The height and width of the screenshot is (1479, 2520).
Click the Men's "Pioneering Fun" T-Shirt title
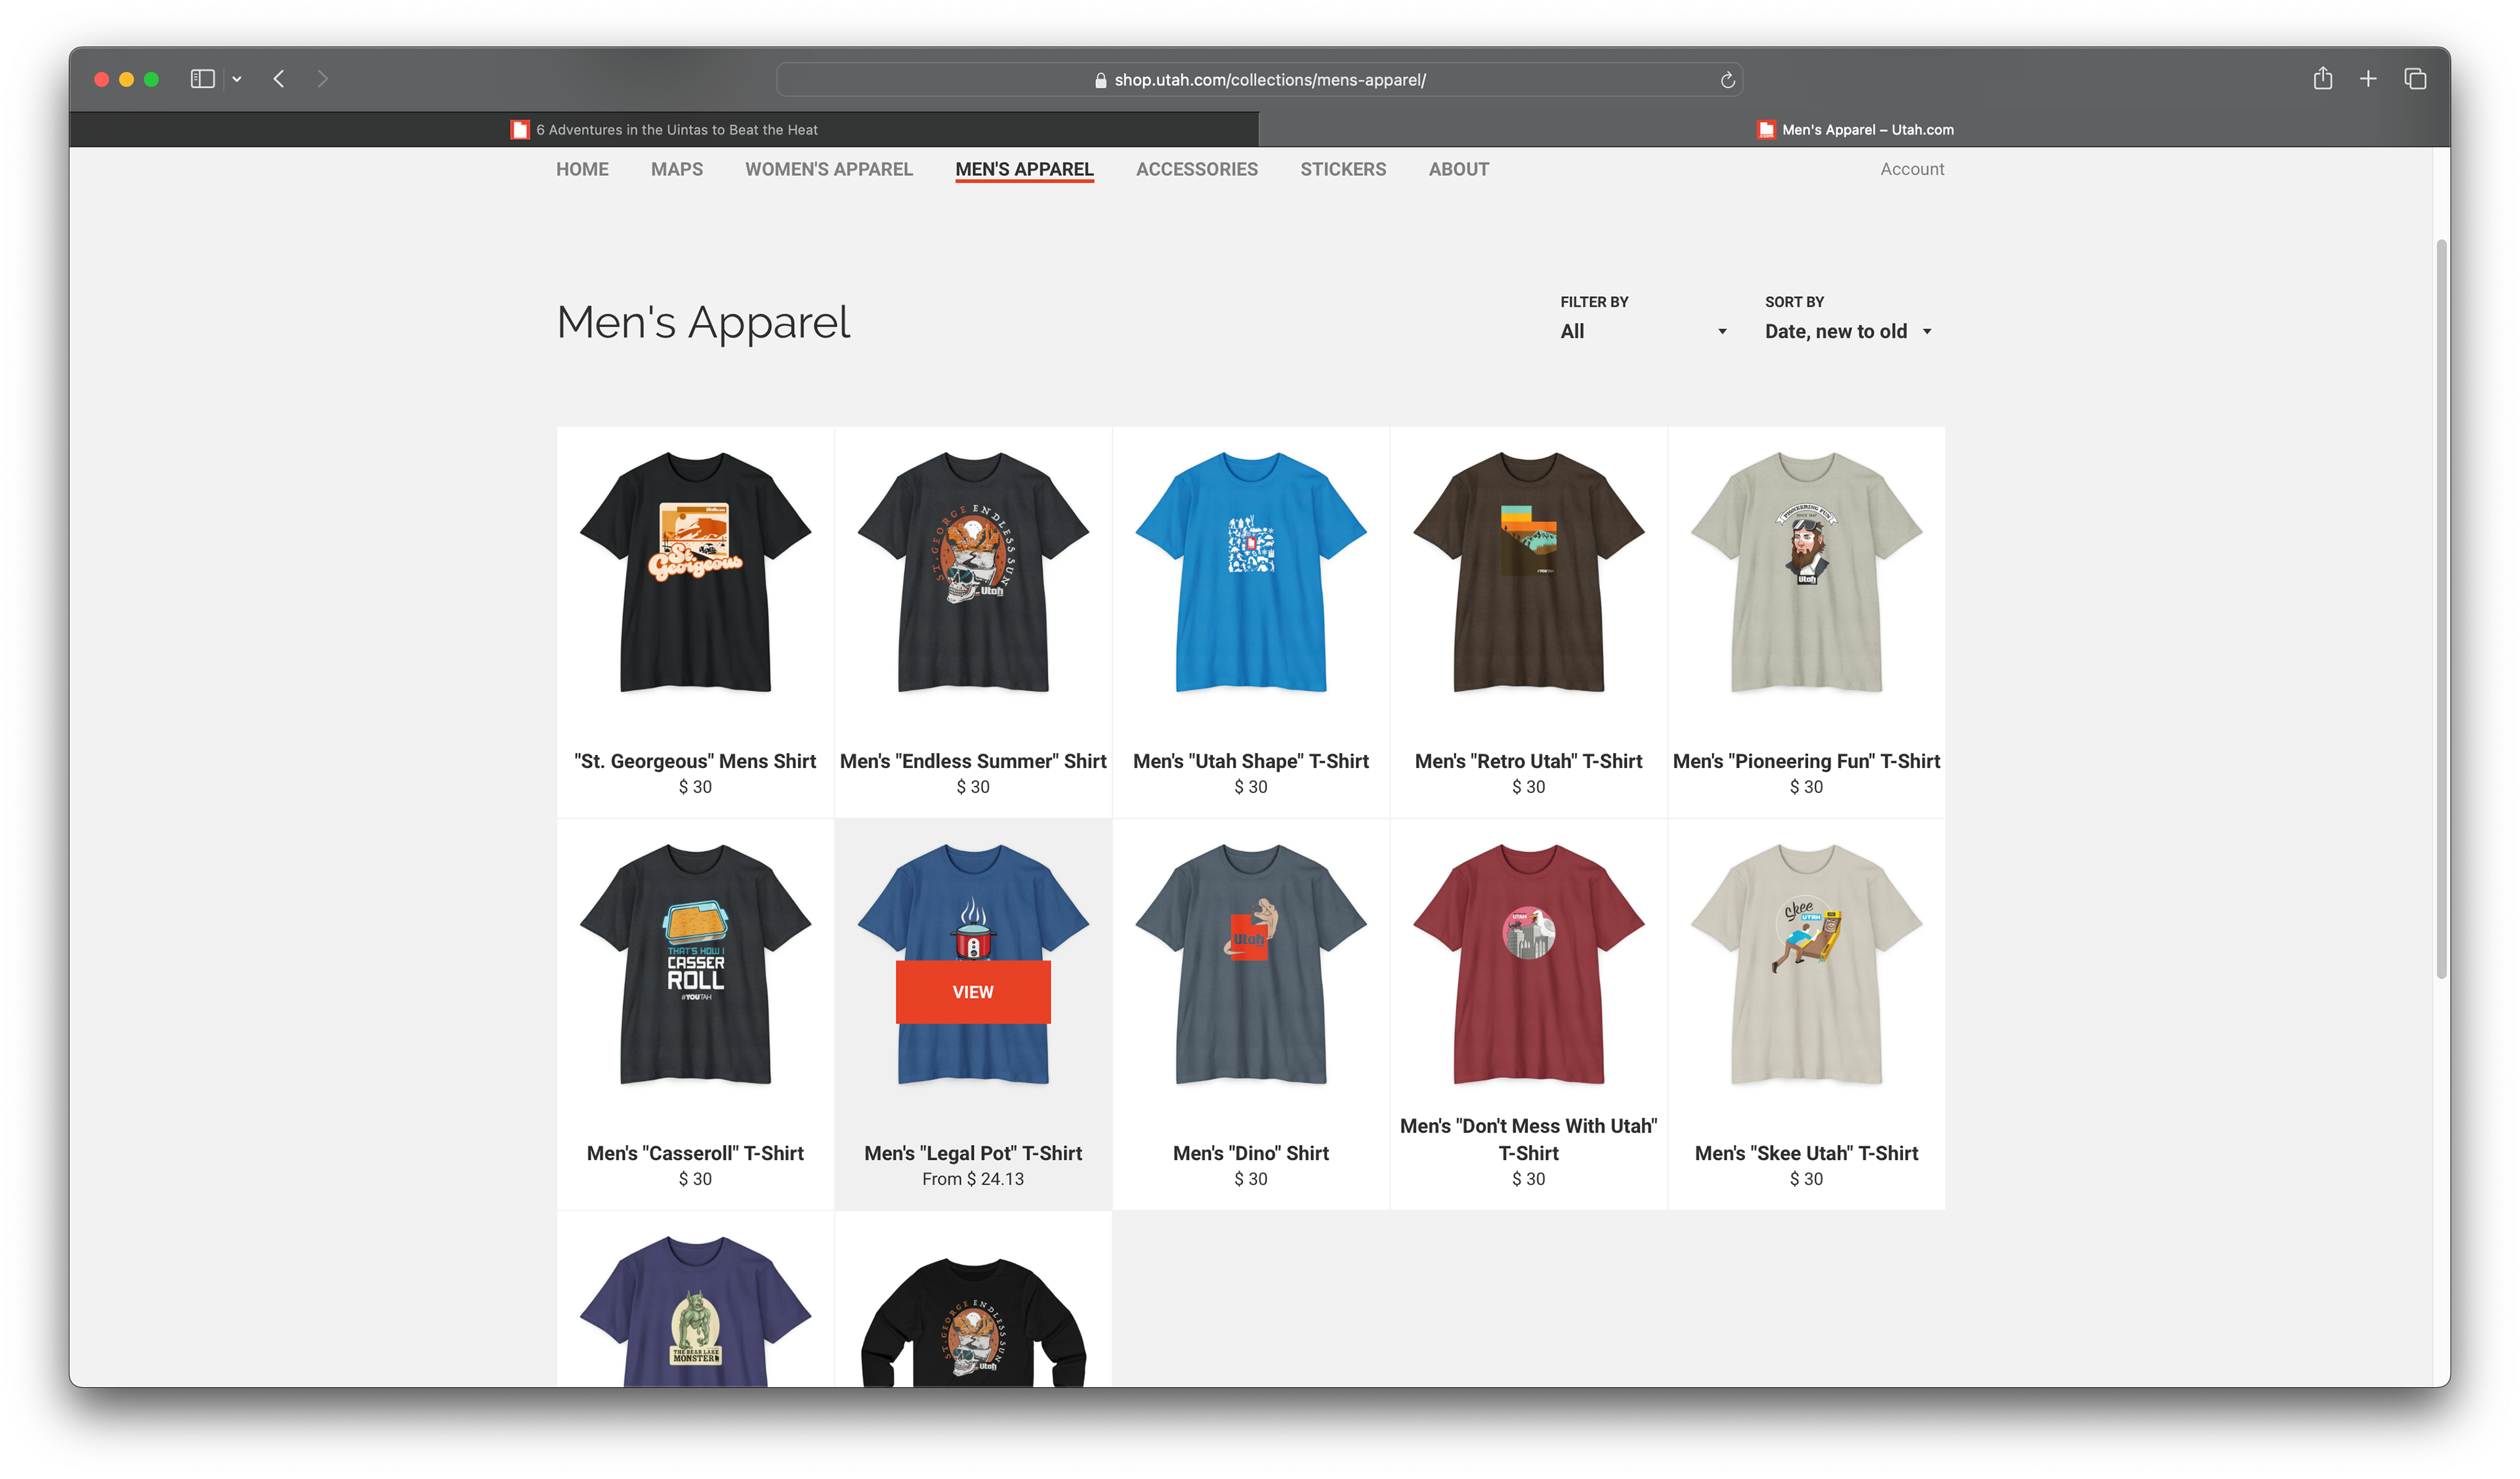[x=1806, y=761]
